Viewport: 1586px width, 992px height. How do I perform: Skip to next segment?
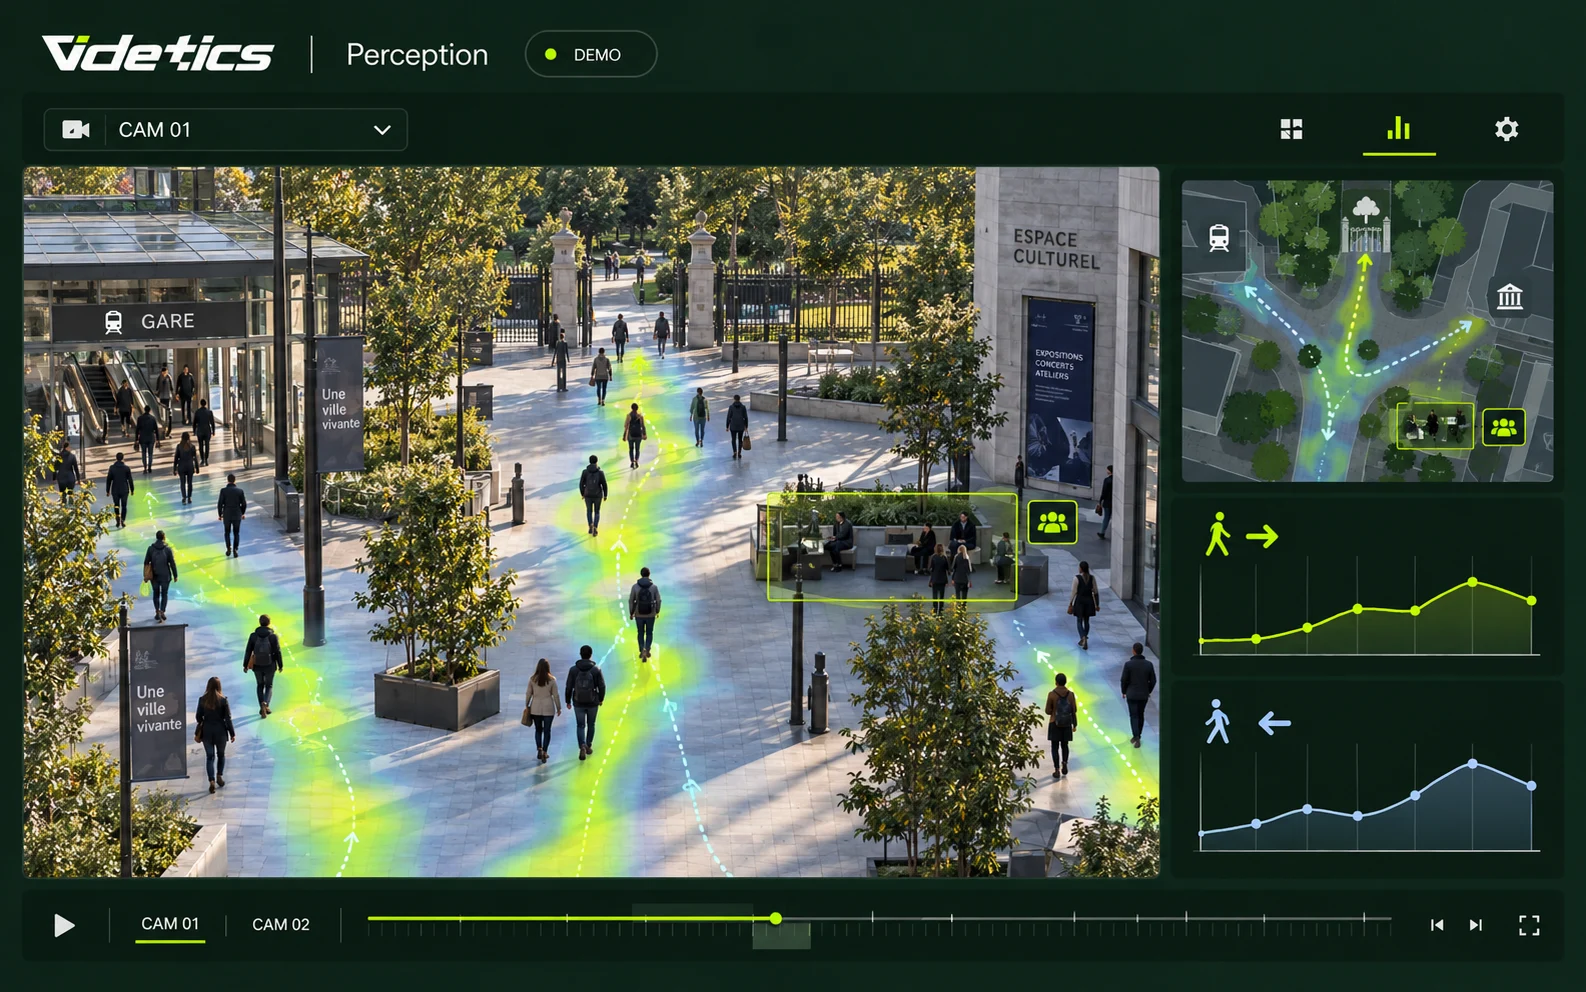(1476, 925)
